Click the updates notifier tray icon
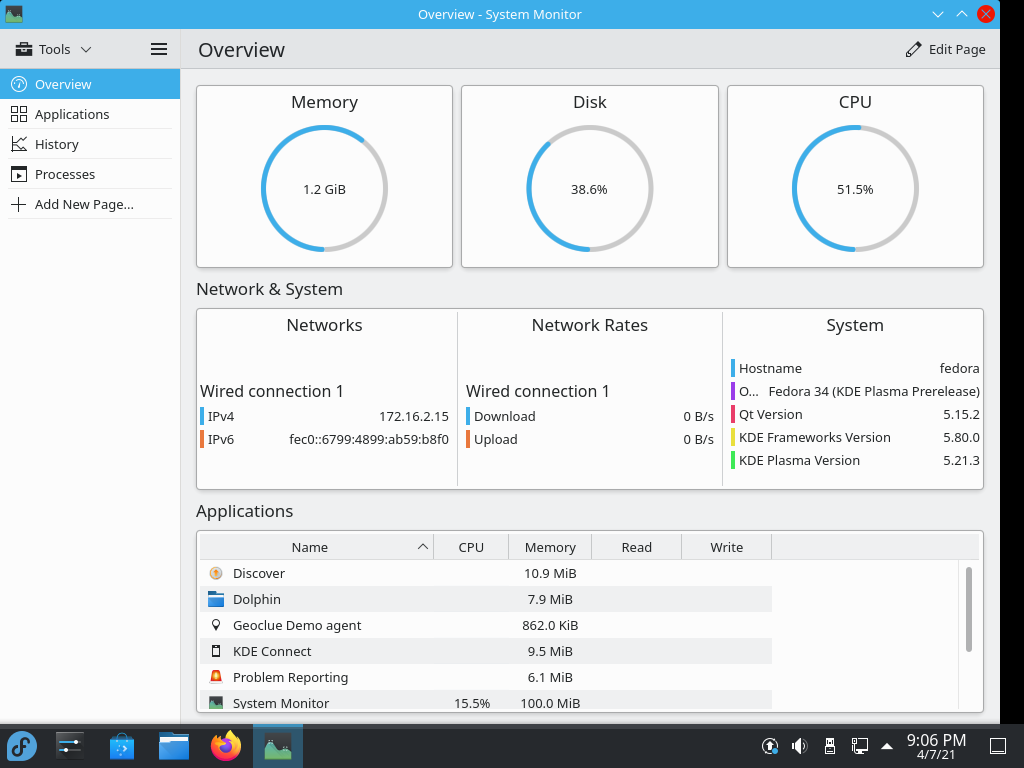This screenshot has width=1024, height=768. point(770,746)
